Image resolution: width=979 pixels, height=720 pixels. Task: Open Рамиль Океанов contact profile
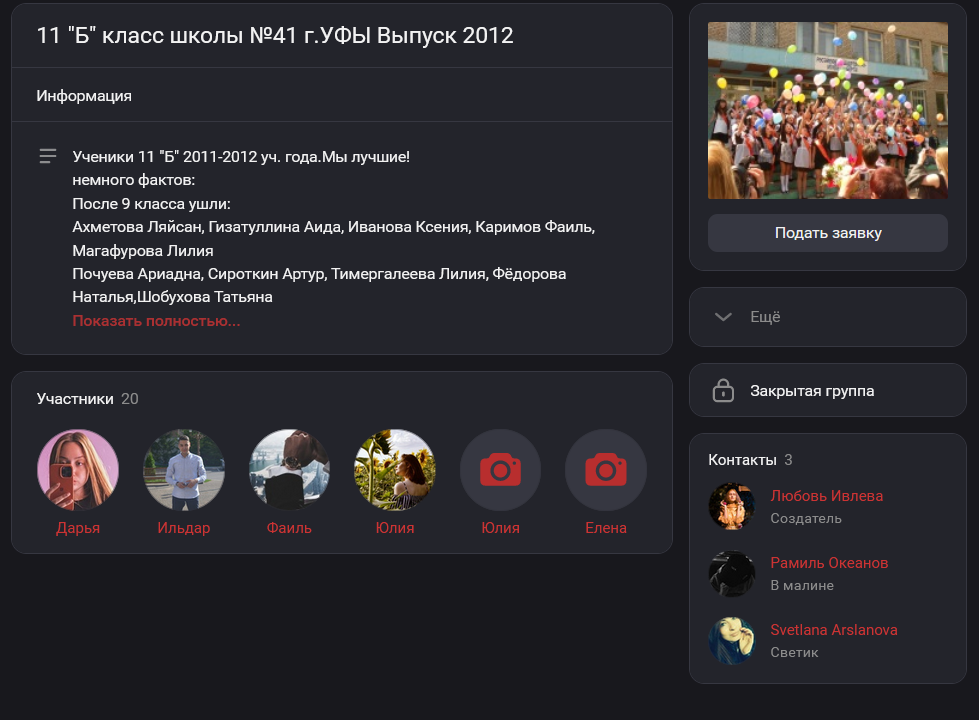829,563
